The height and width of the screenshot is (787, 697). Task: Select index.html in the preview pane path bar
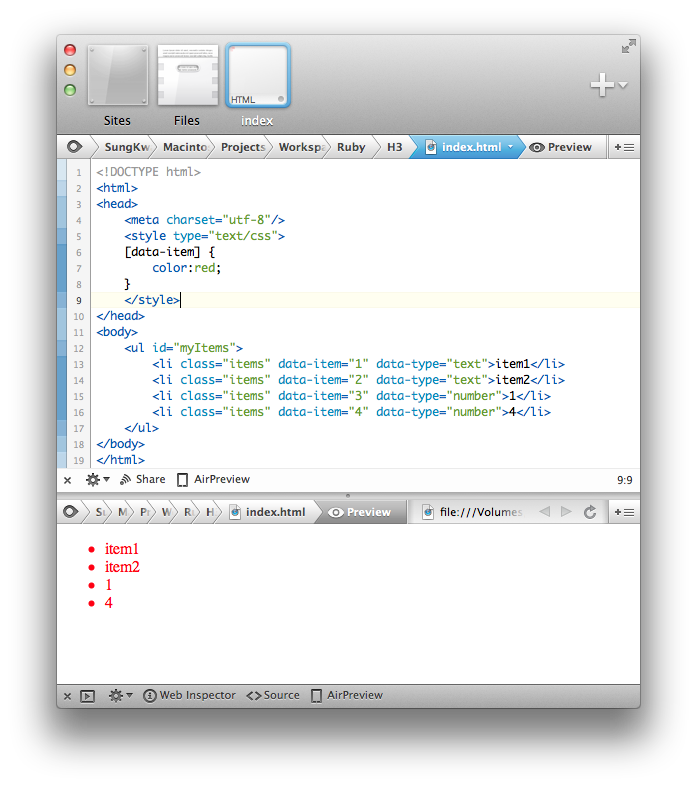(267, 512)
